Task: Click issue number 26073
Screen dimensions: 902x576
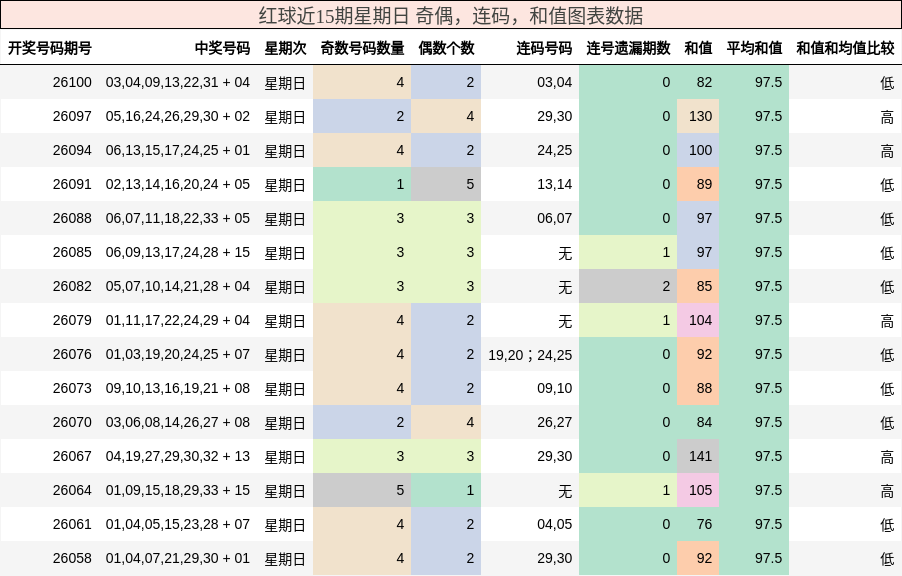Action: click(72, 388)
